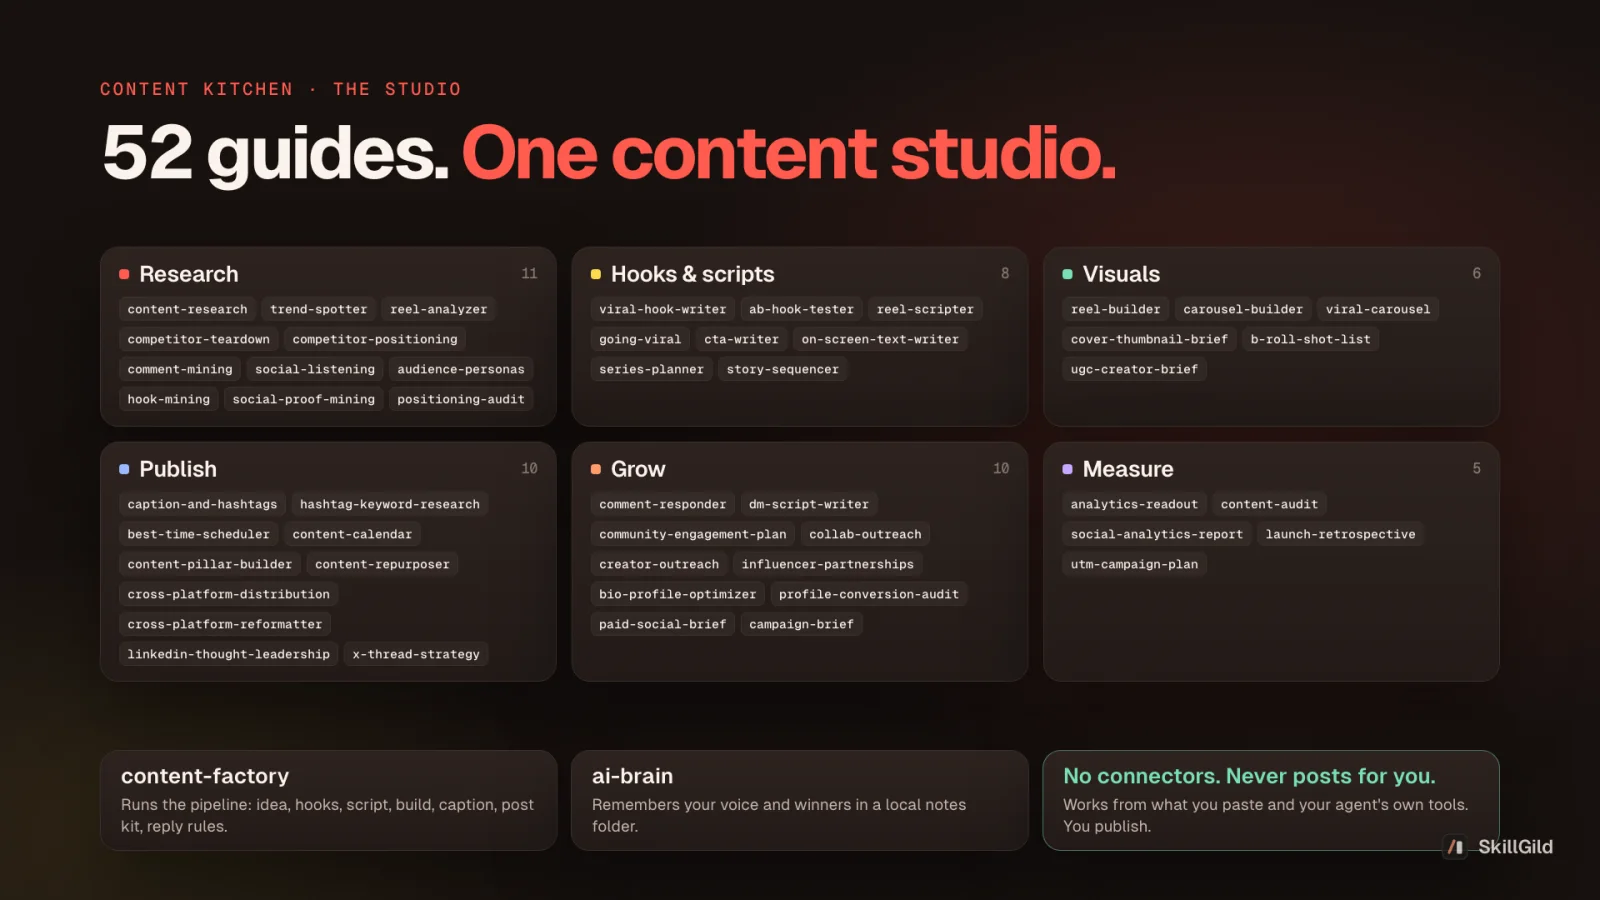
Task: Click the viral-hook-writer chip
Action: [x=662, y=309]
